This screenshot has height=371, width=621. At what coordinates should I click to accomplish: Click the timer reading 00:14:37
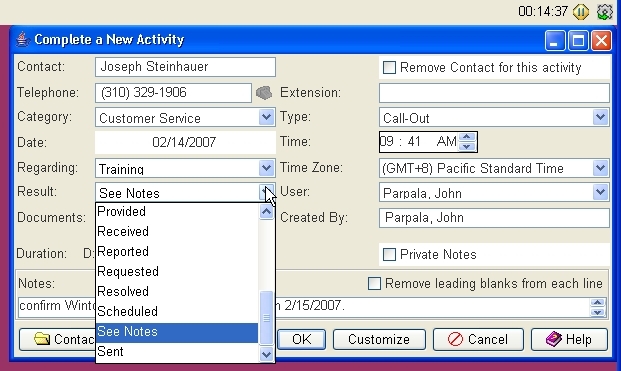(x=543, y=11)
